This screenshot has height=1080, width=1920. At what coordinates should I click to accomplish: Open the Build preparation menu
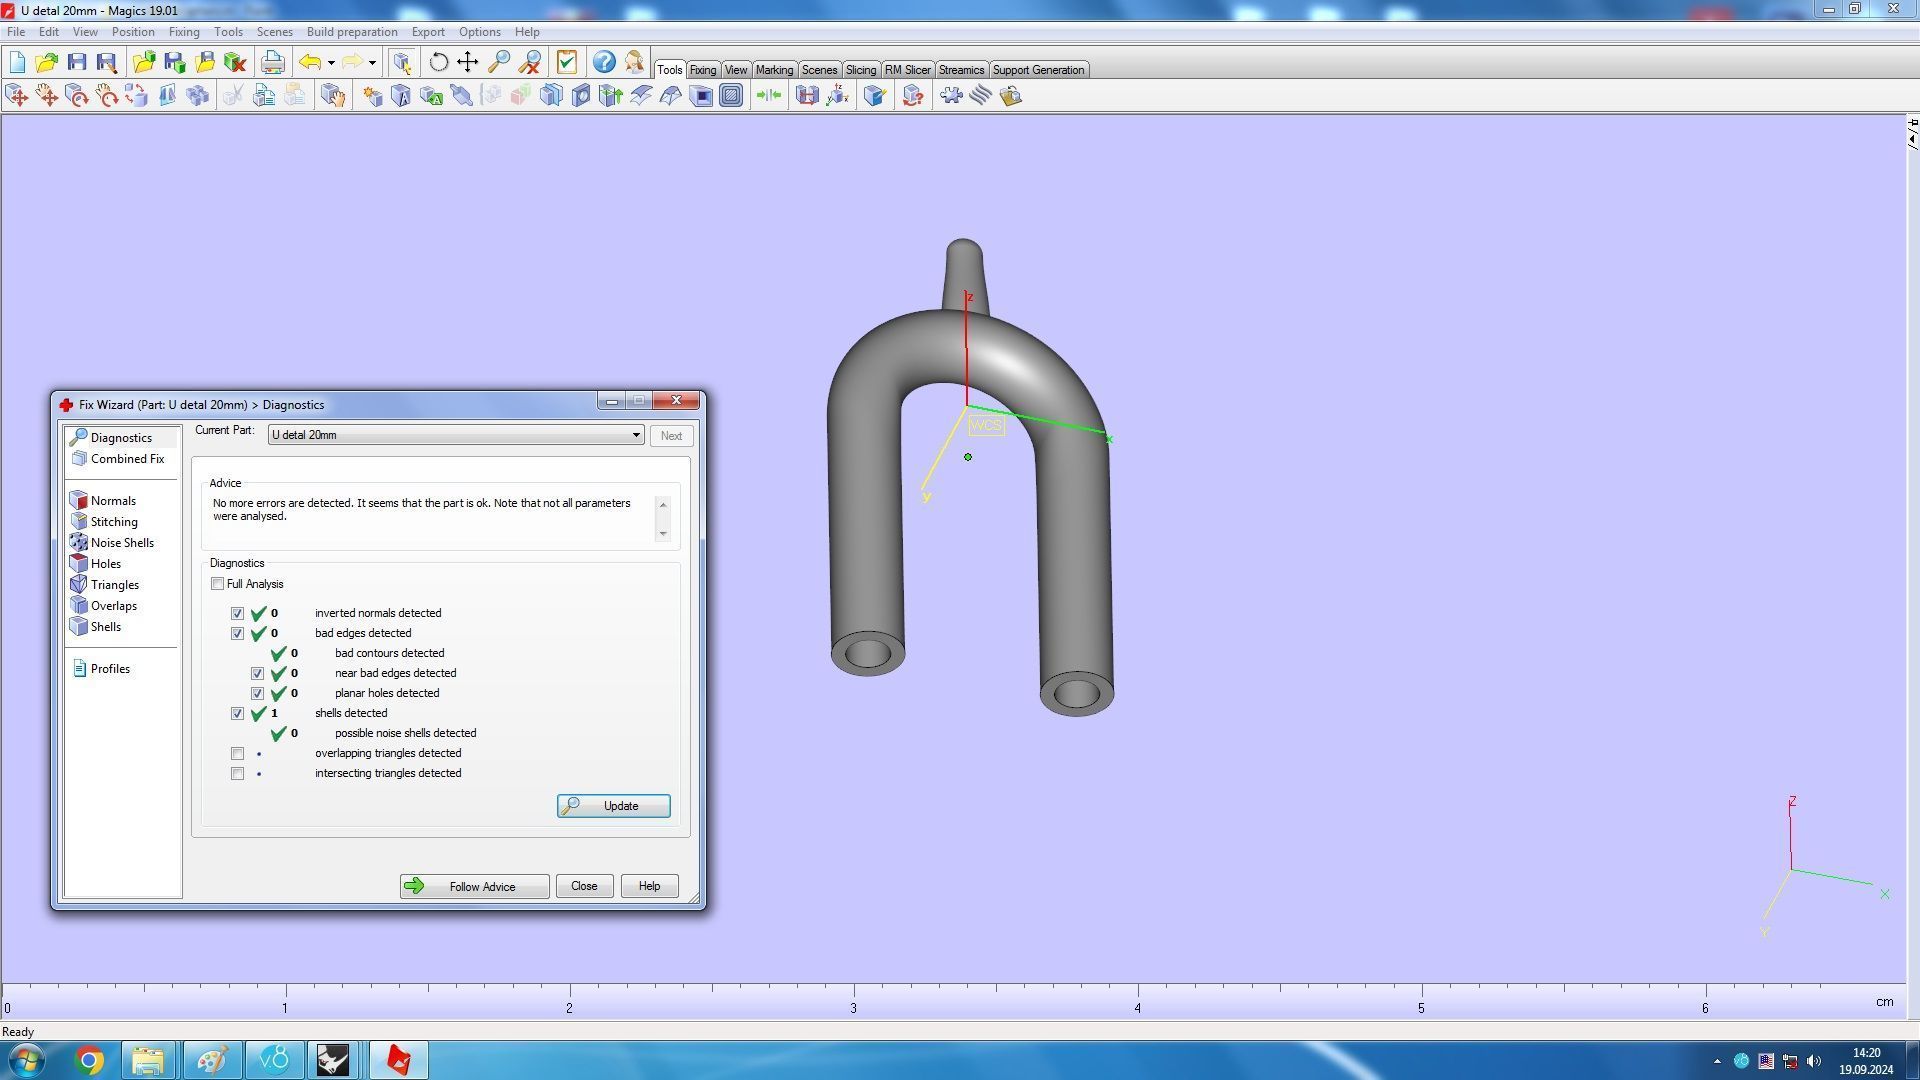(351, 32)
